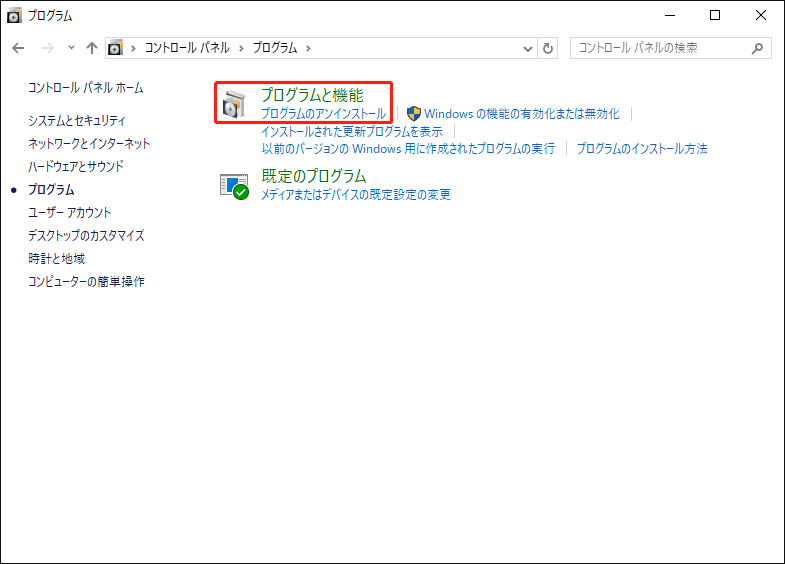Click the Forward arrow navigation button
785x564 pixels.
pyautogui.click(x=48, y=48)
